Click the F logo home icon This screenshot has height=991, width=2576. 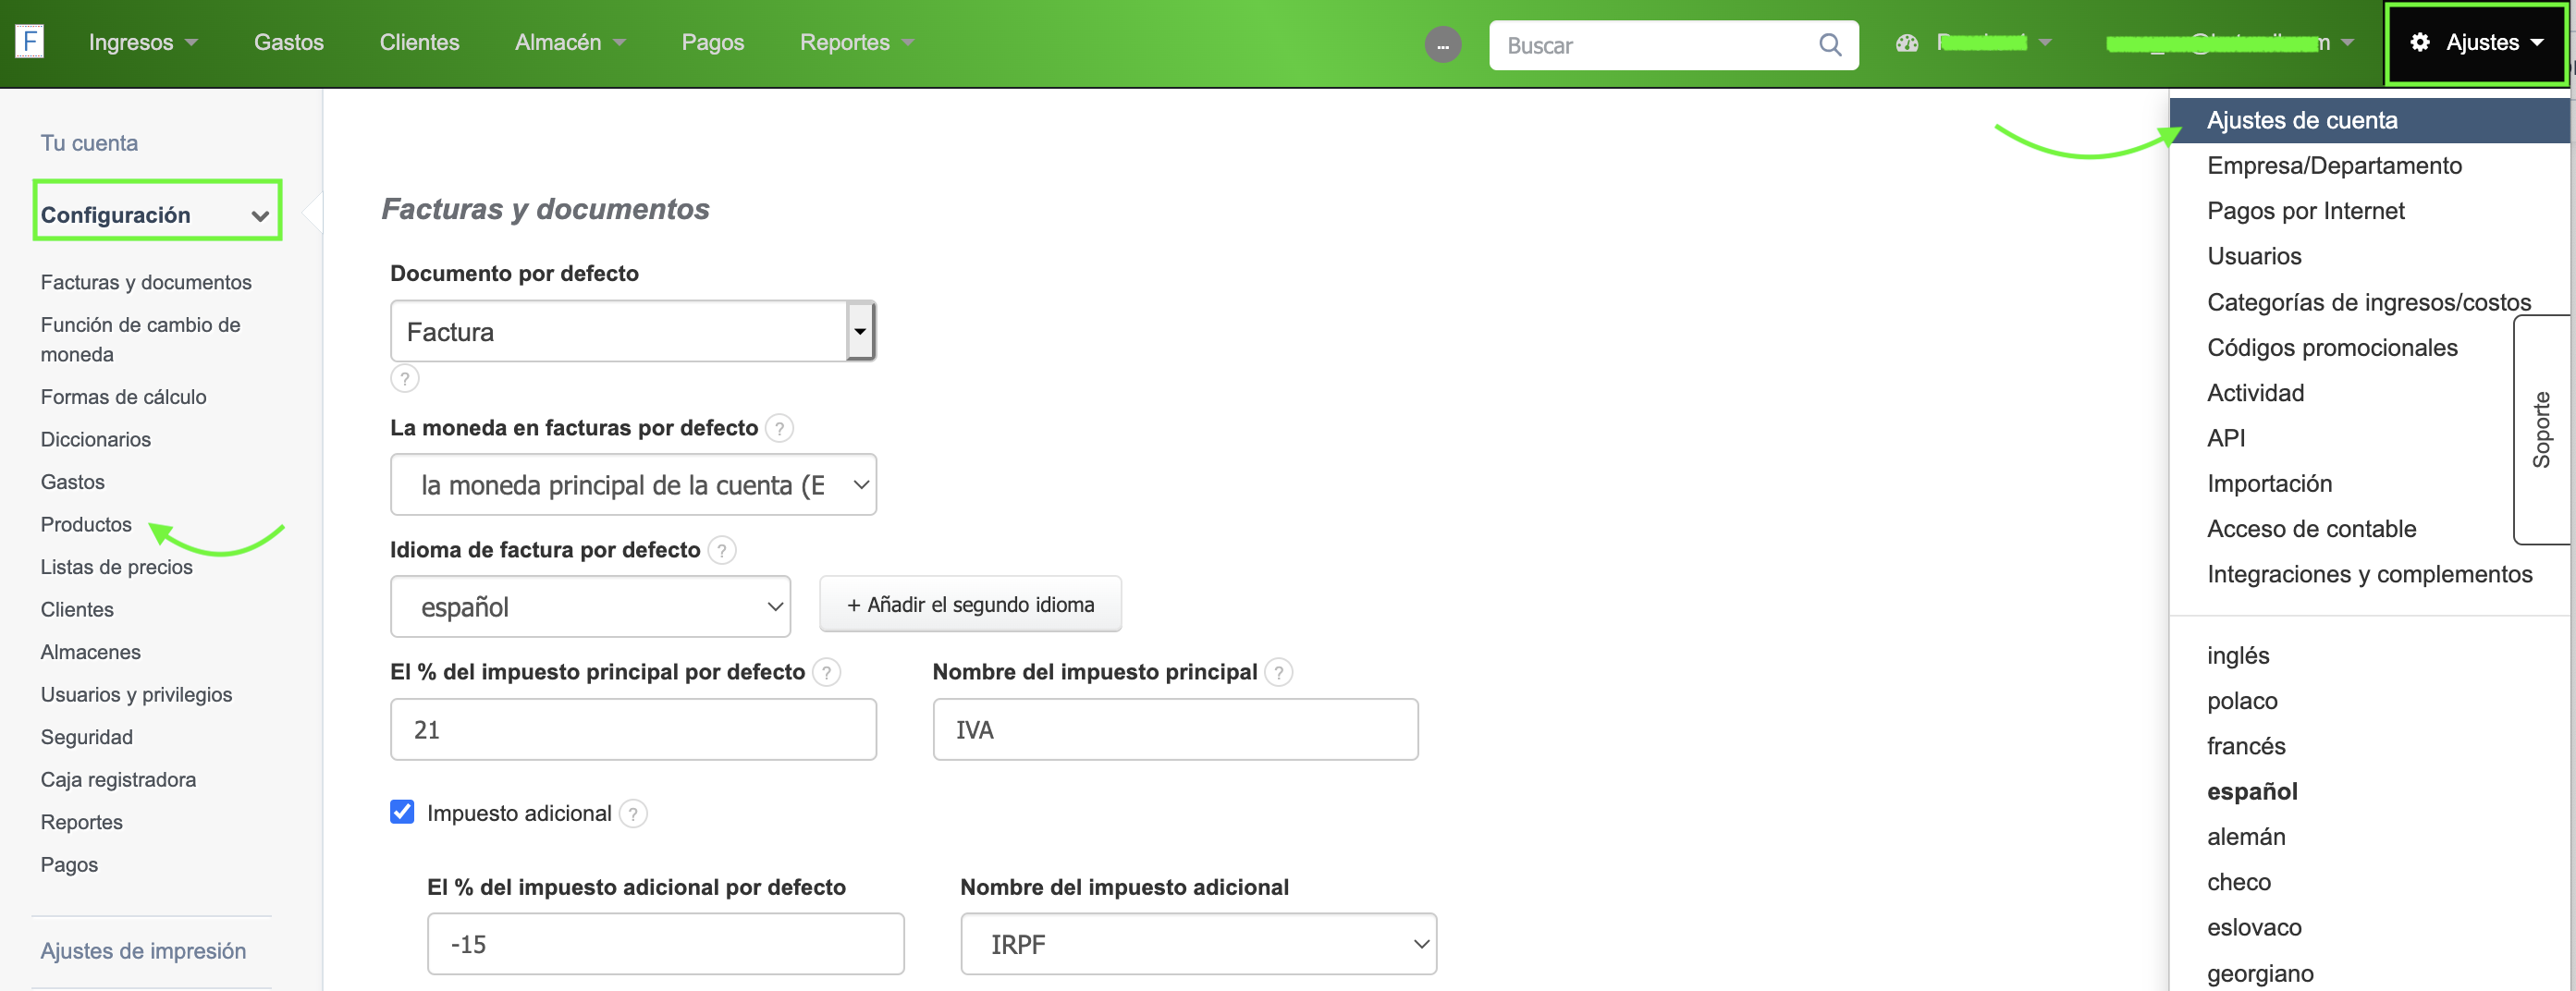coord(29,42)
